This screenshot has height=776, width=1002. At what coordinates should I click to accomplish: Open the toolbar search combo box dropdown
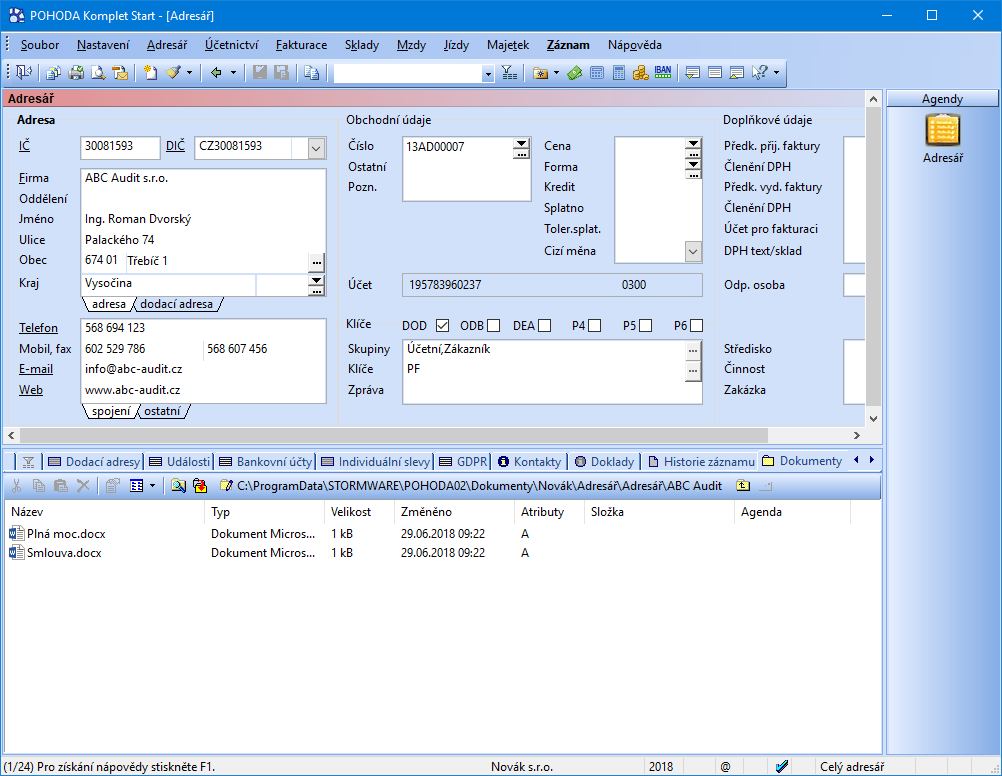488,74
